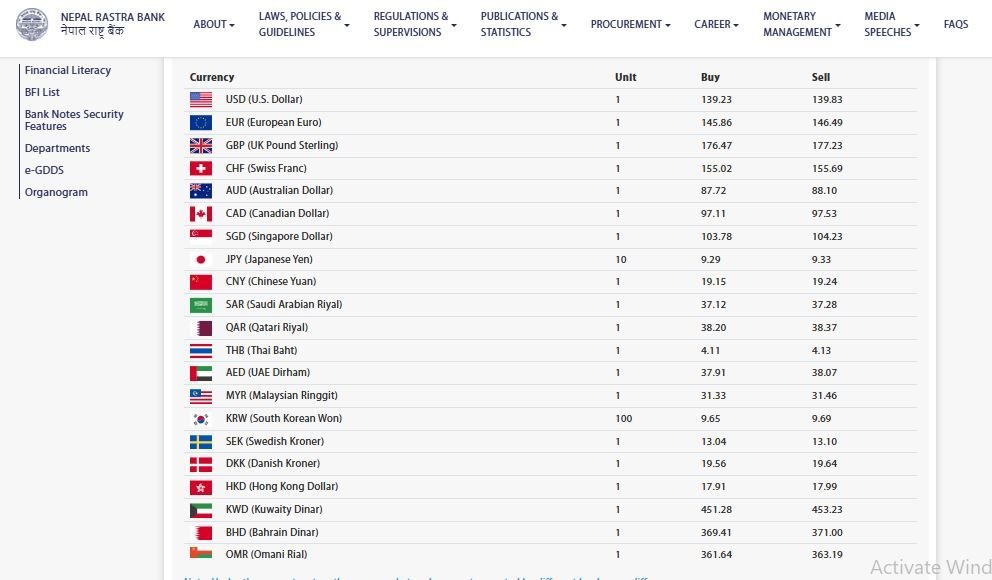Open the FAQs menu item
The height and width of the screenshot is (580, 992).
(x=956, y=24)
